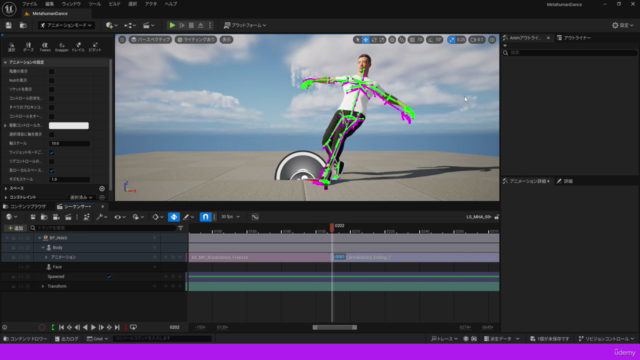Click the パースペクティブ viewport button

(151, 40)
